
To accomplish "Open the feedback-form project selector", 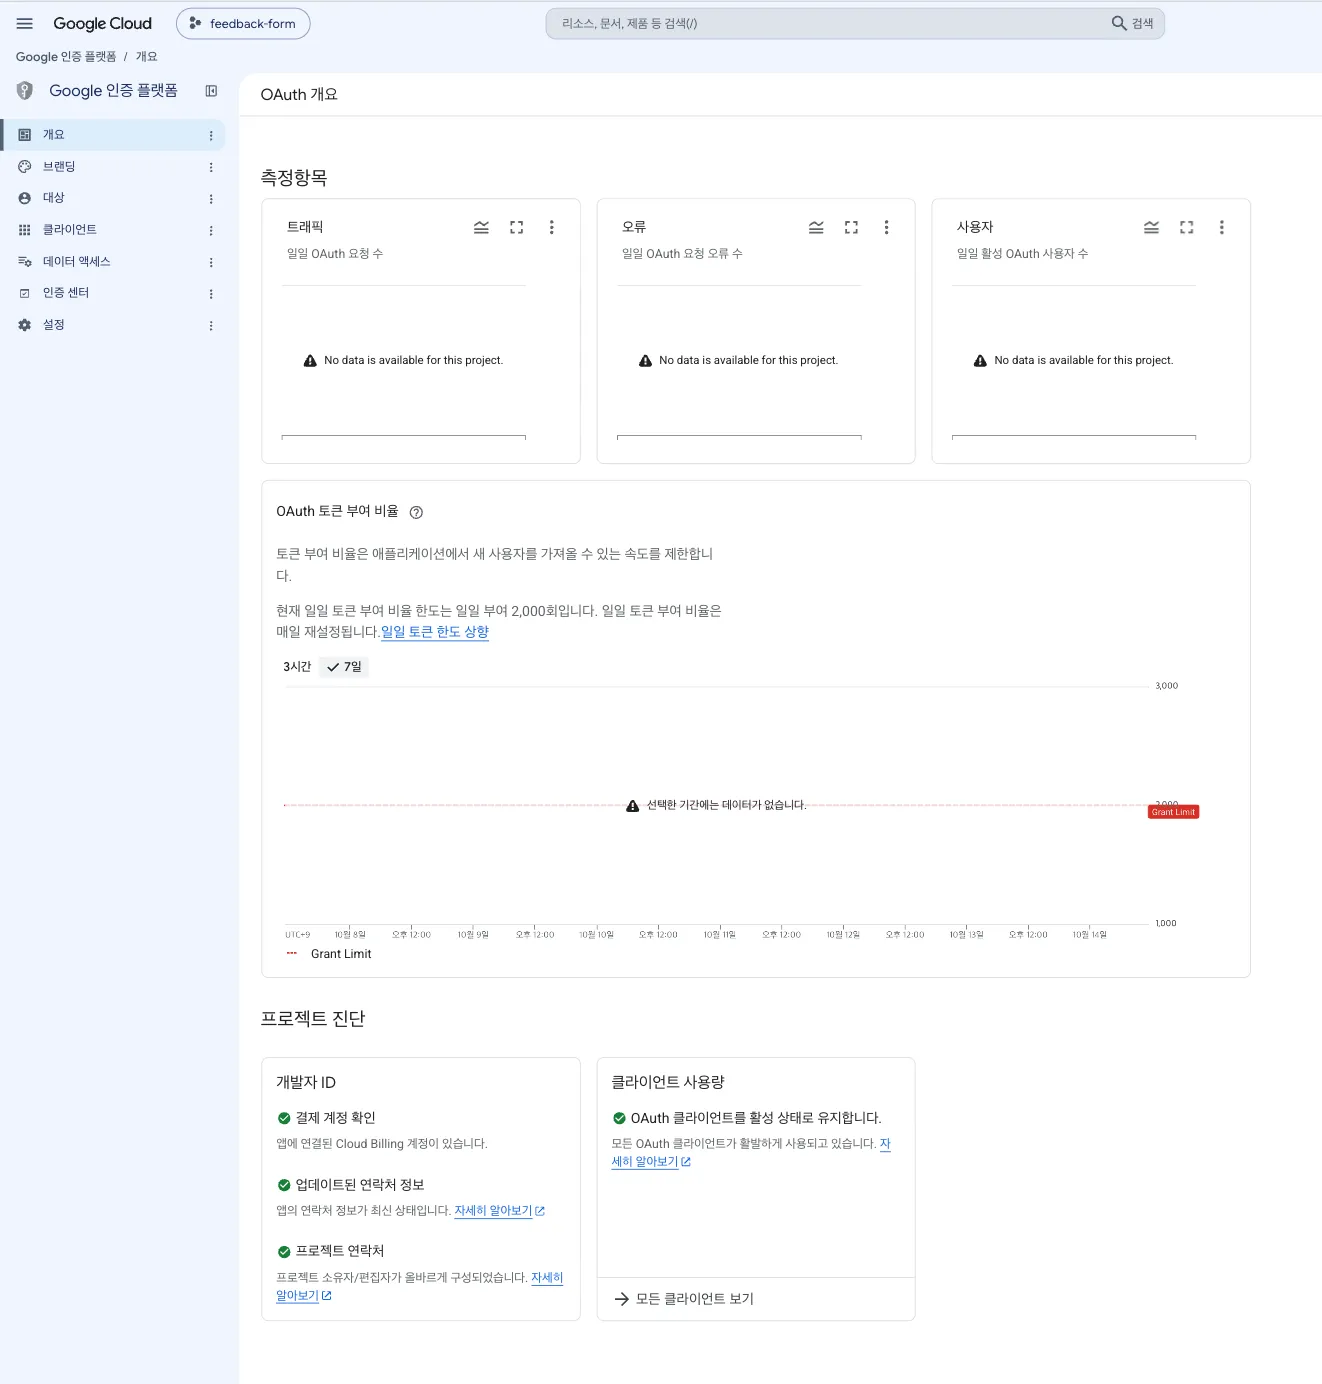I will point(243,23).
